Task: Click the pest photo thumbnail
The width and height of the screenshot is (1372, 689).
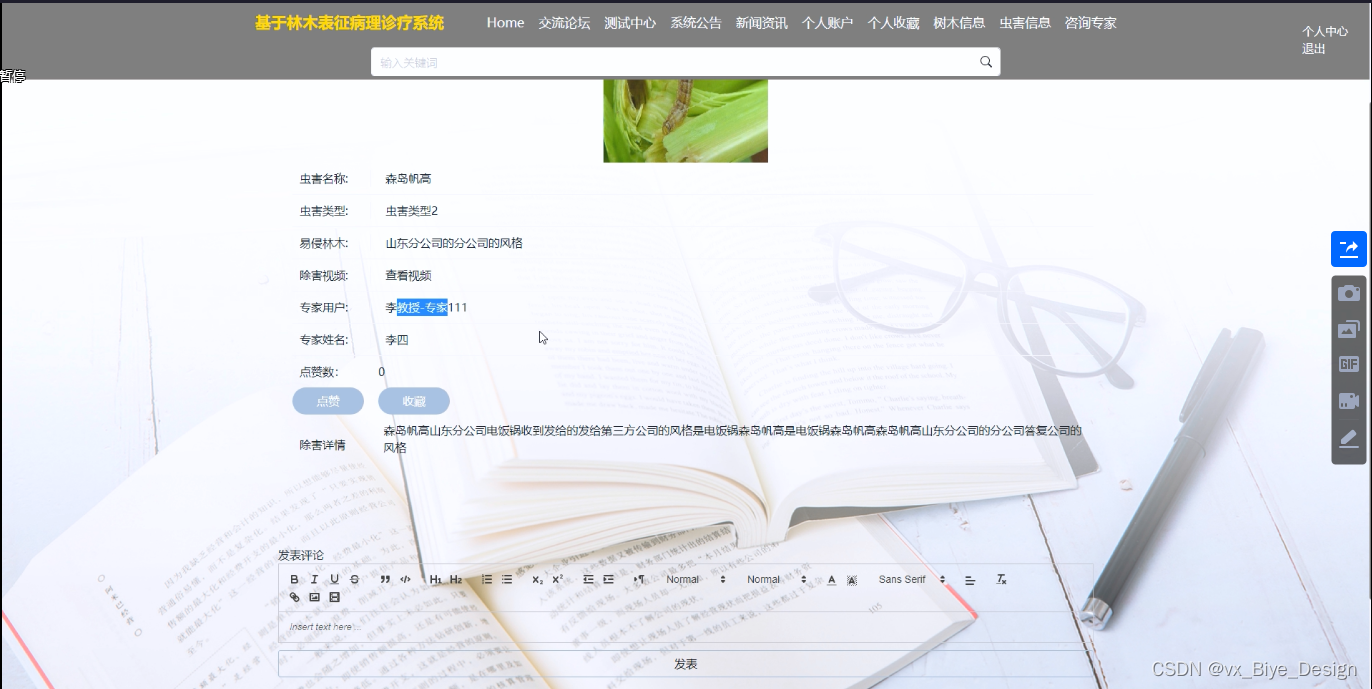Action: coord(685,121)
